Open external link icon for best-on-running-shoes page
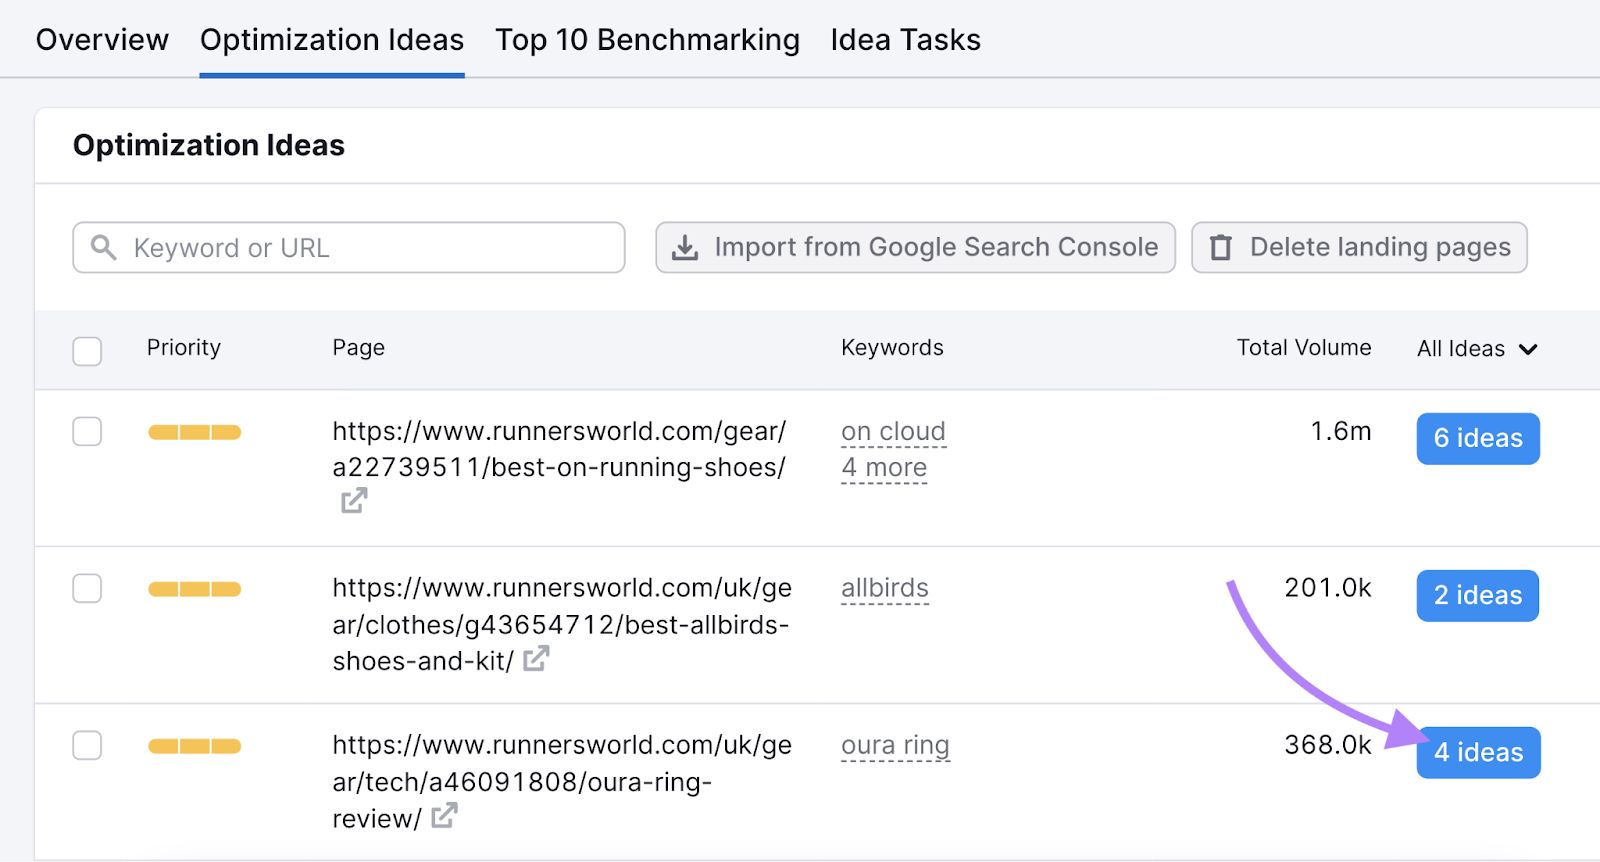The height and width of the screenshot is (862, 1600). click(x=354, y=500)
